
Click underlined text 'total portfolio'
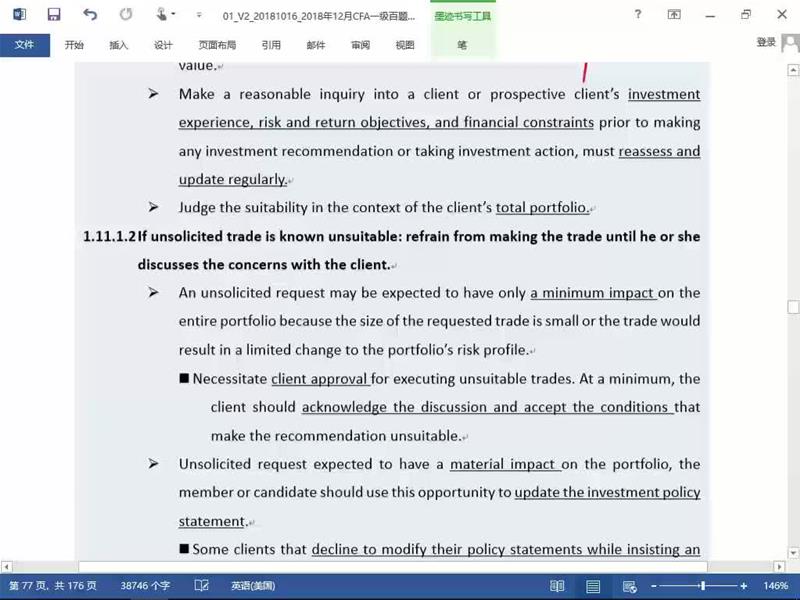click(x=541, y=208)
